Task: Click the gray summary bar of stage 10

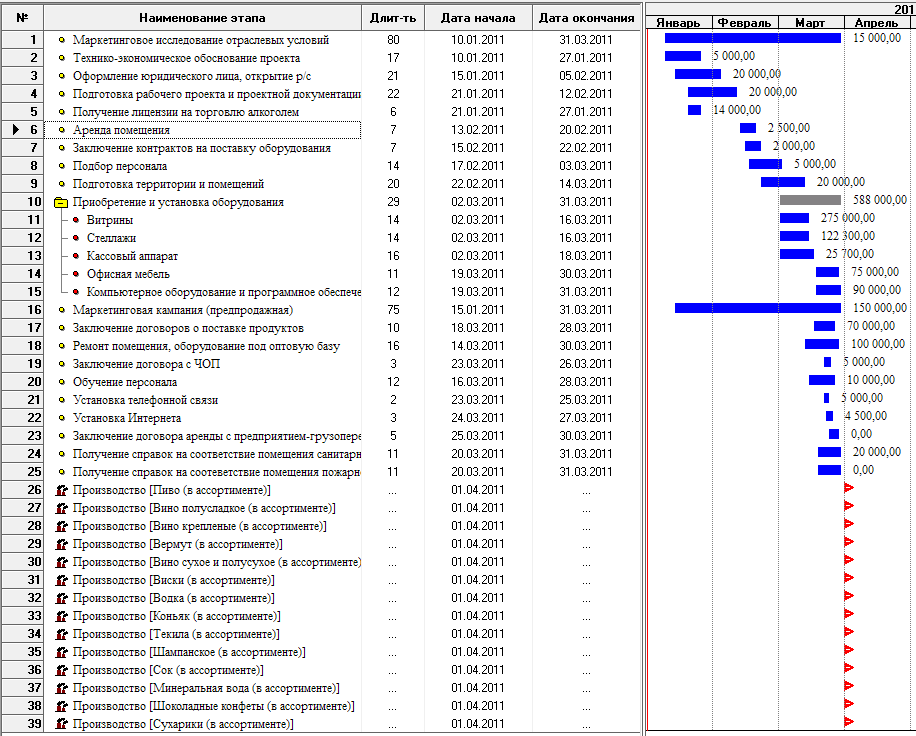Action: click(810, 200)
